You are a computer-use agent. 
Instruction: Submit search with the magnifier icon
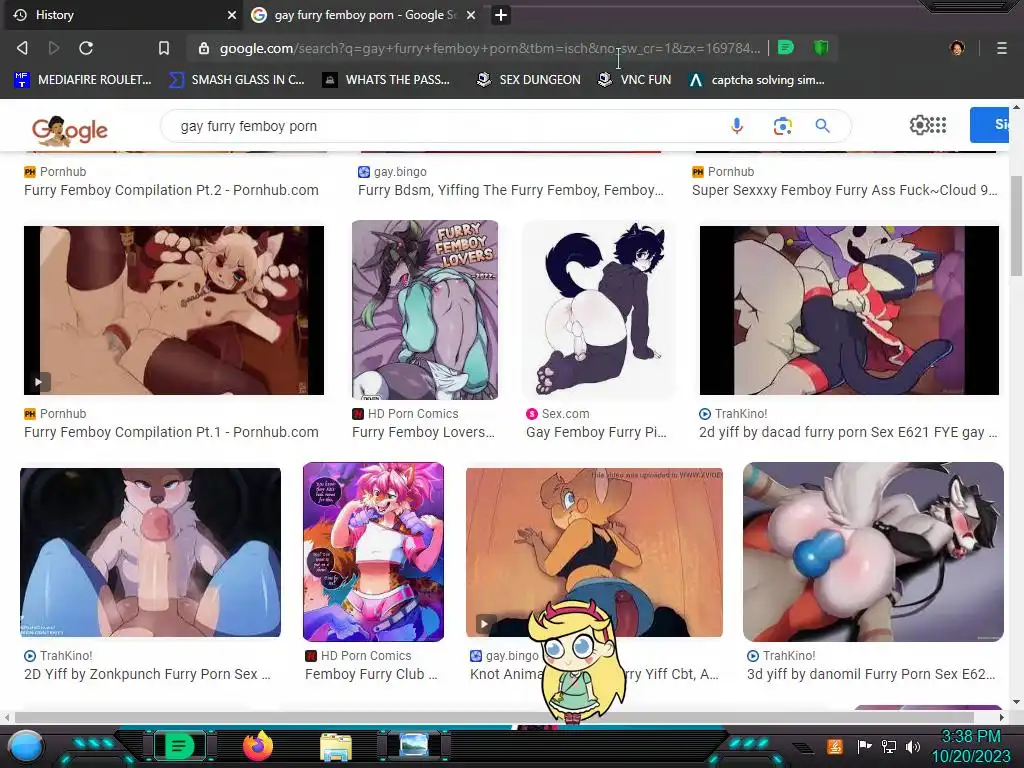pyautogui.click(x=822, y=126)
